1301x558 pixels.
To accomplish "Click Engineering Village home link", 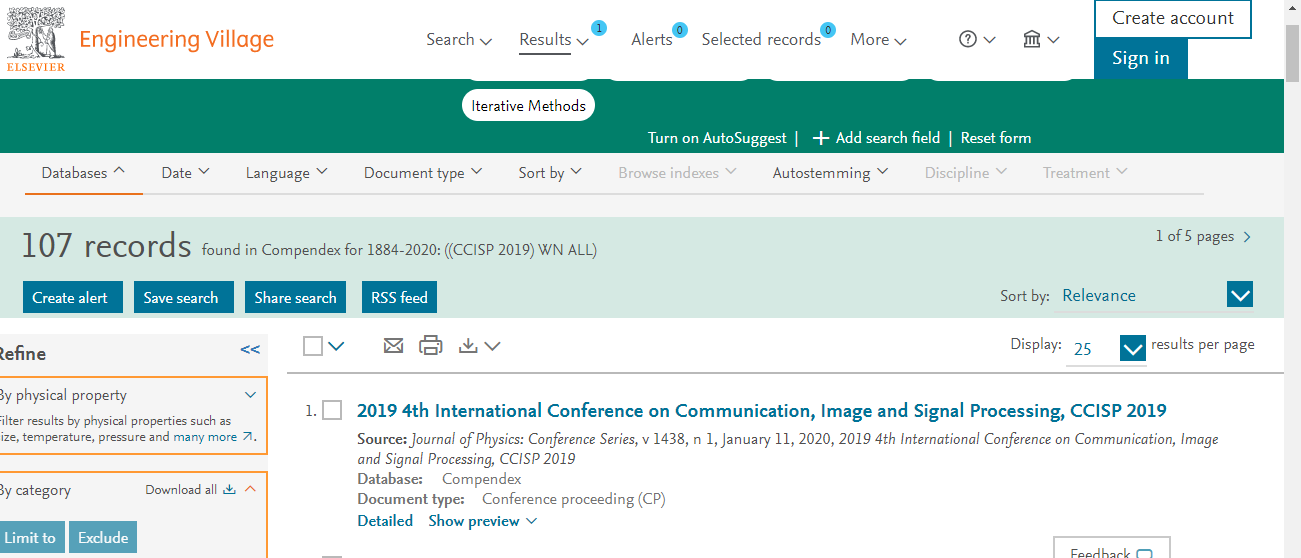I will [x=176, y=40].
